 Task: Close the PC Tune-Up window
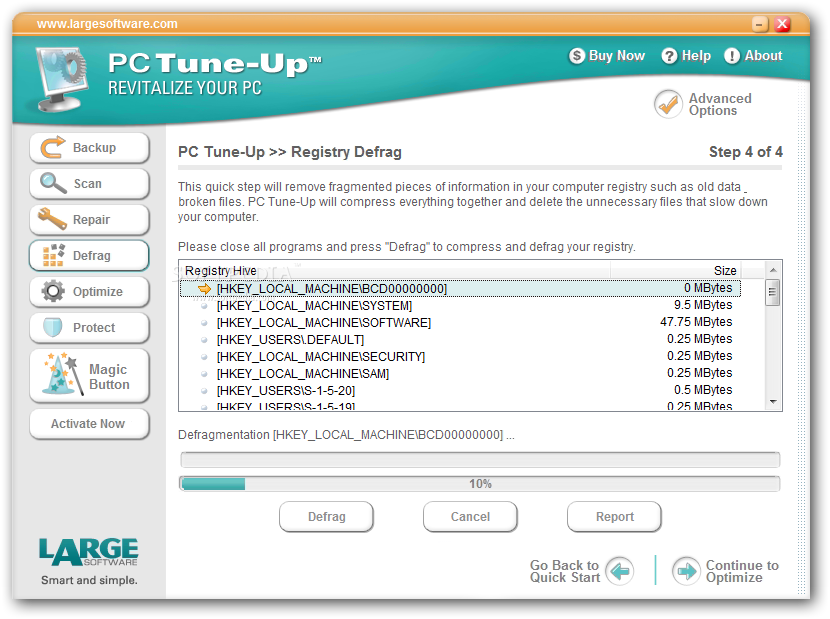(x=782, y=24)
